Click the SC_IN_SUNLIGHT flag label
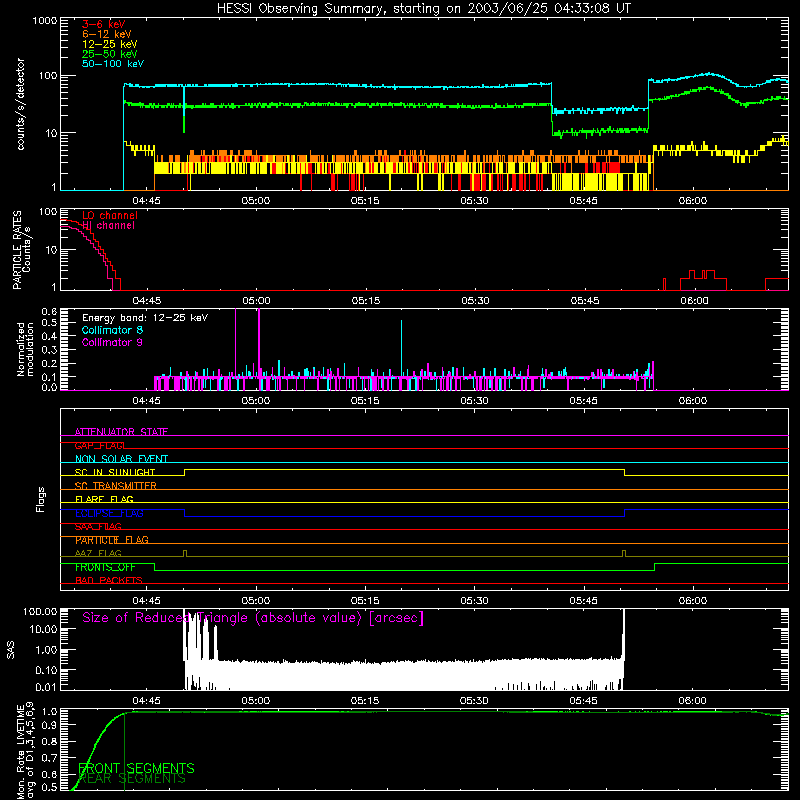The height and width of the screenshot is (800, 800). tap(115, 472)
